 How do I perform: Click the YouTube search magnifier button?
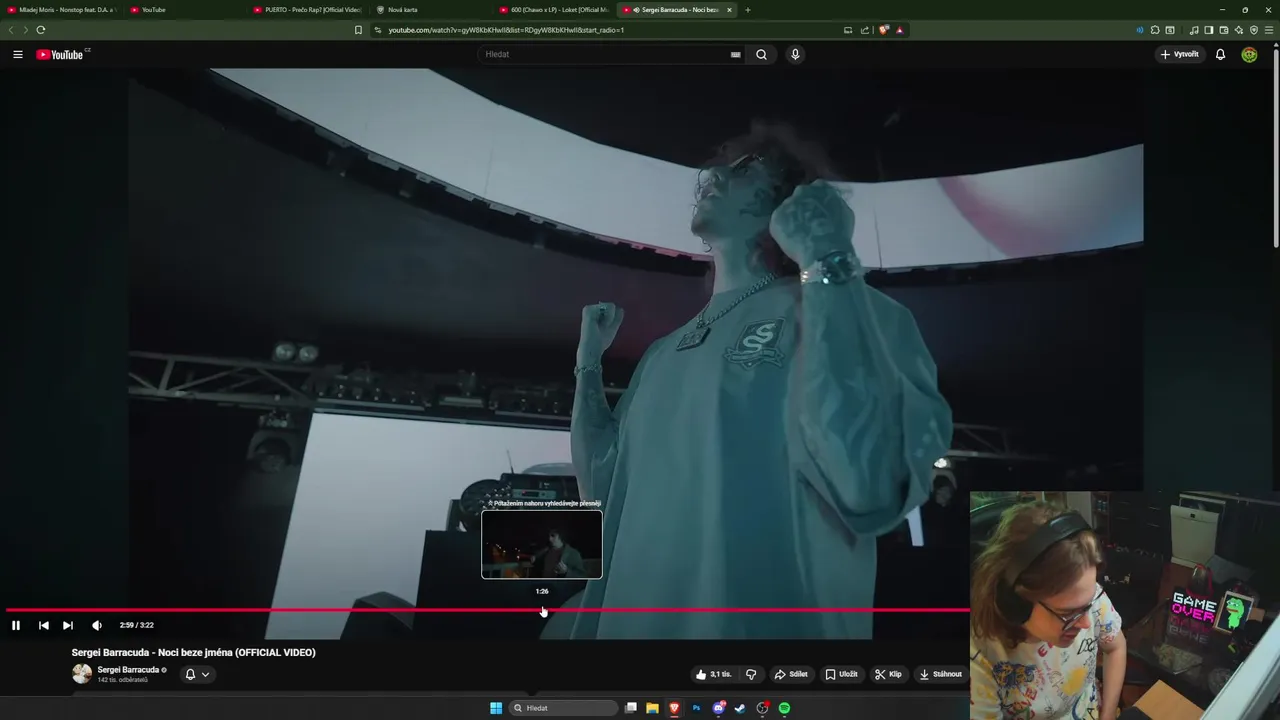click(x=762, y=54)
